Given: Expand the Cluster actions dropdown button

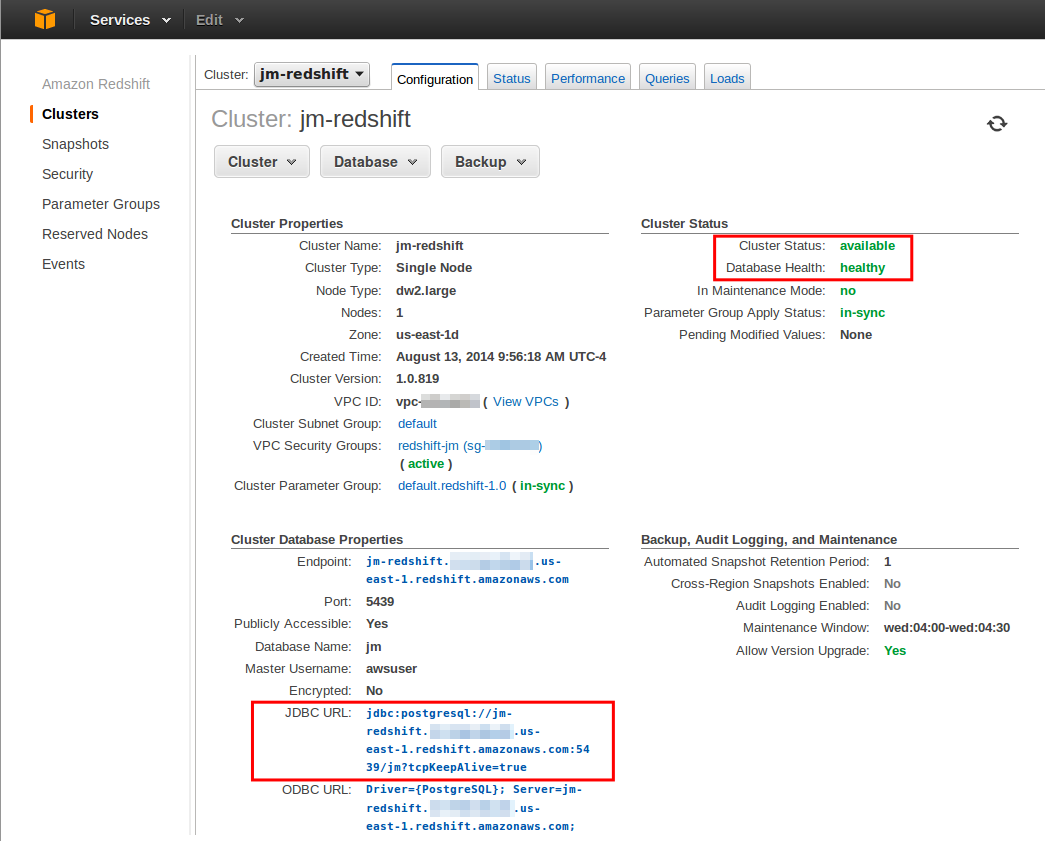Looking at the screenshot, I should (x=262, y=162).
